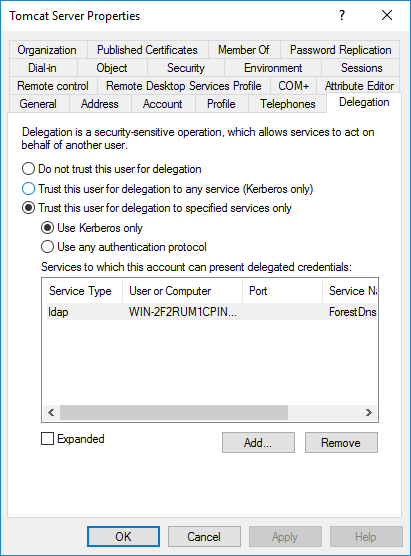
Task: Open the Sessions tab
Action: (362, 68)
